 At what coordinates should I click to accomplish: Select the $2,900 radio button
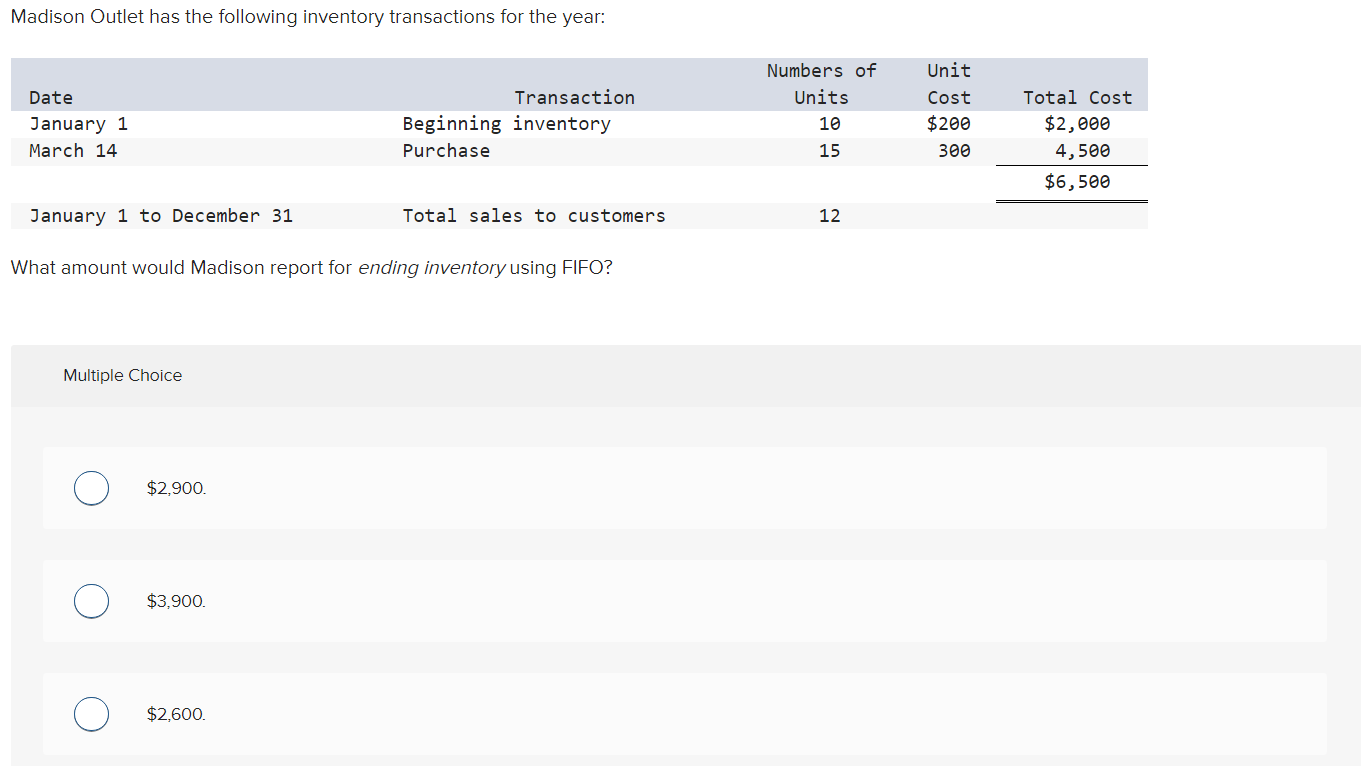click(x=92, y=488)
